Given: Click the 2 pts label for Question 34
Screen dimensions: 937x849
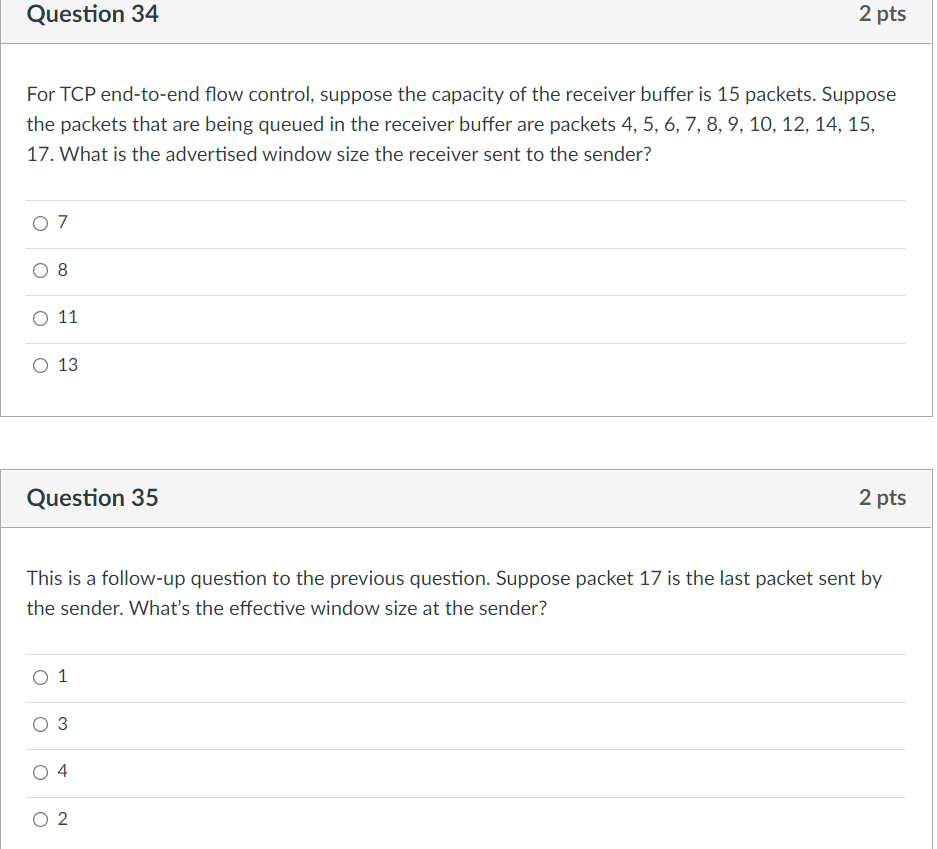Looking at the screenshot, I should (x=882, y=14).
